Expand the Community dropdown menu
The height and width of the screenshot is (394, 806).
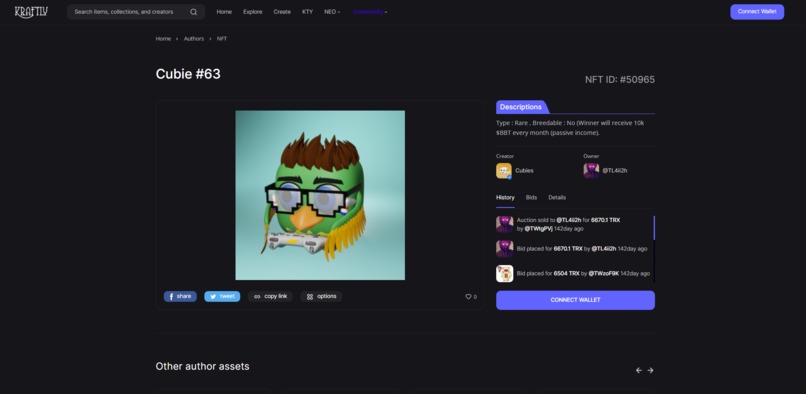370,12
